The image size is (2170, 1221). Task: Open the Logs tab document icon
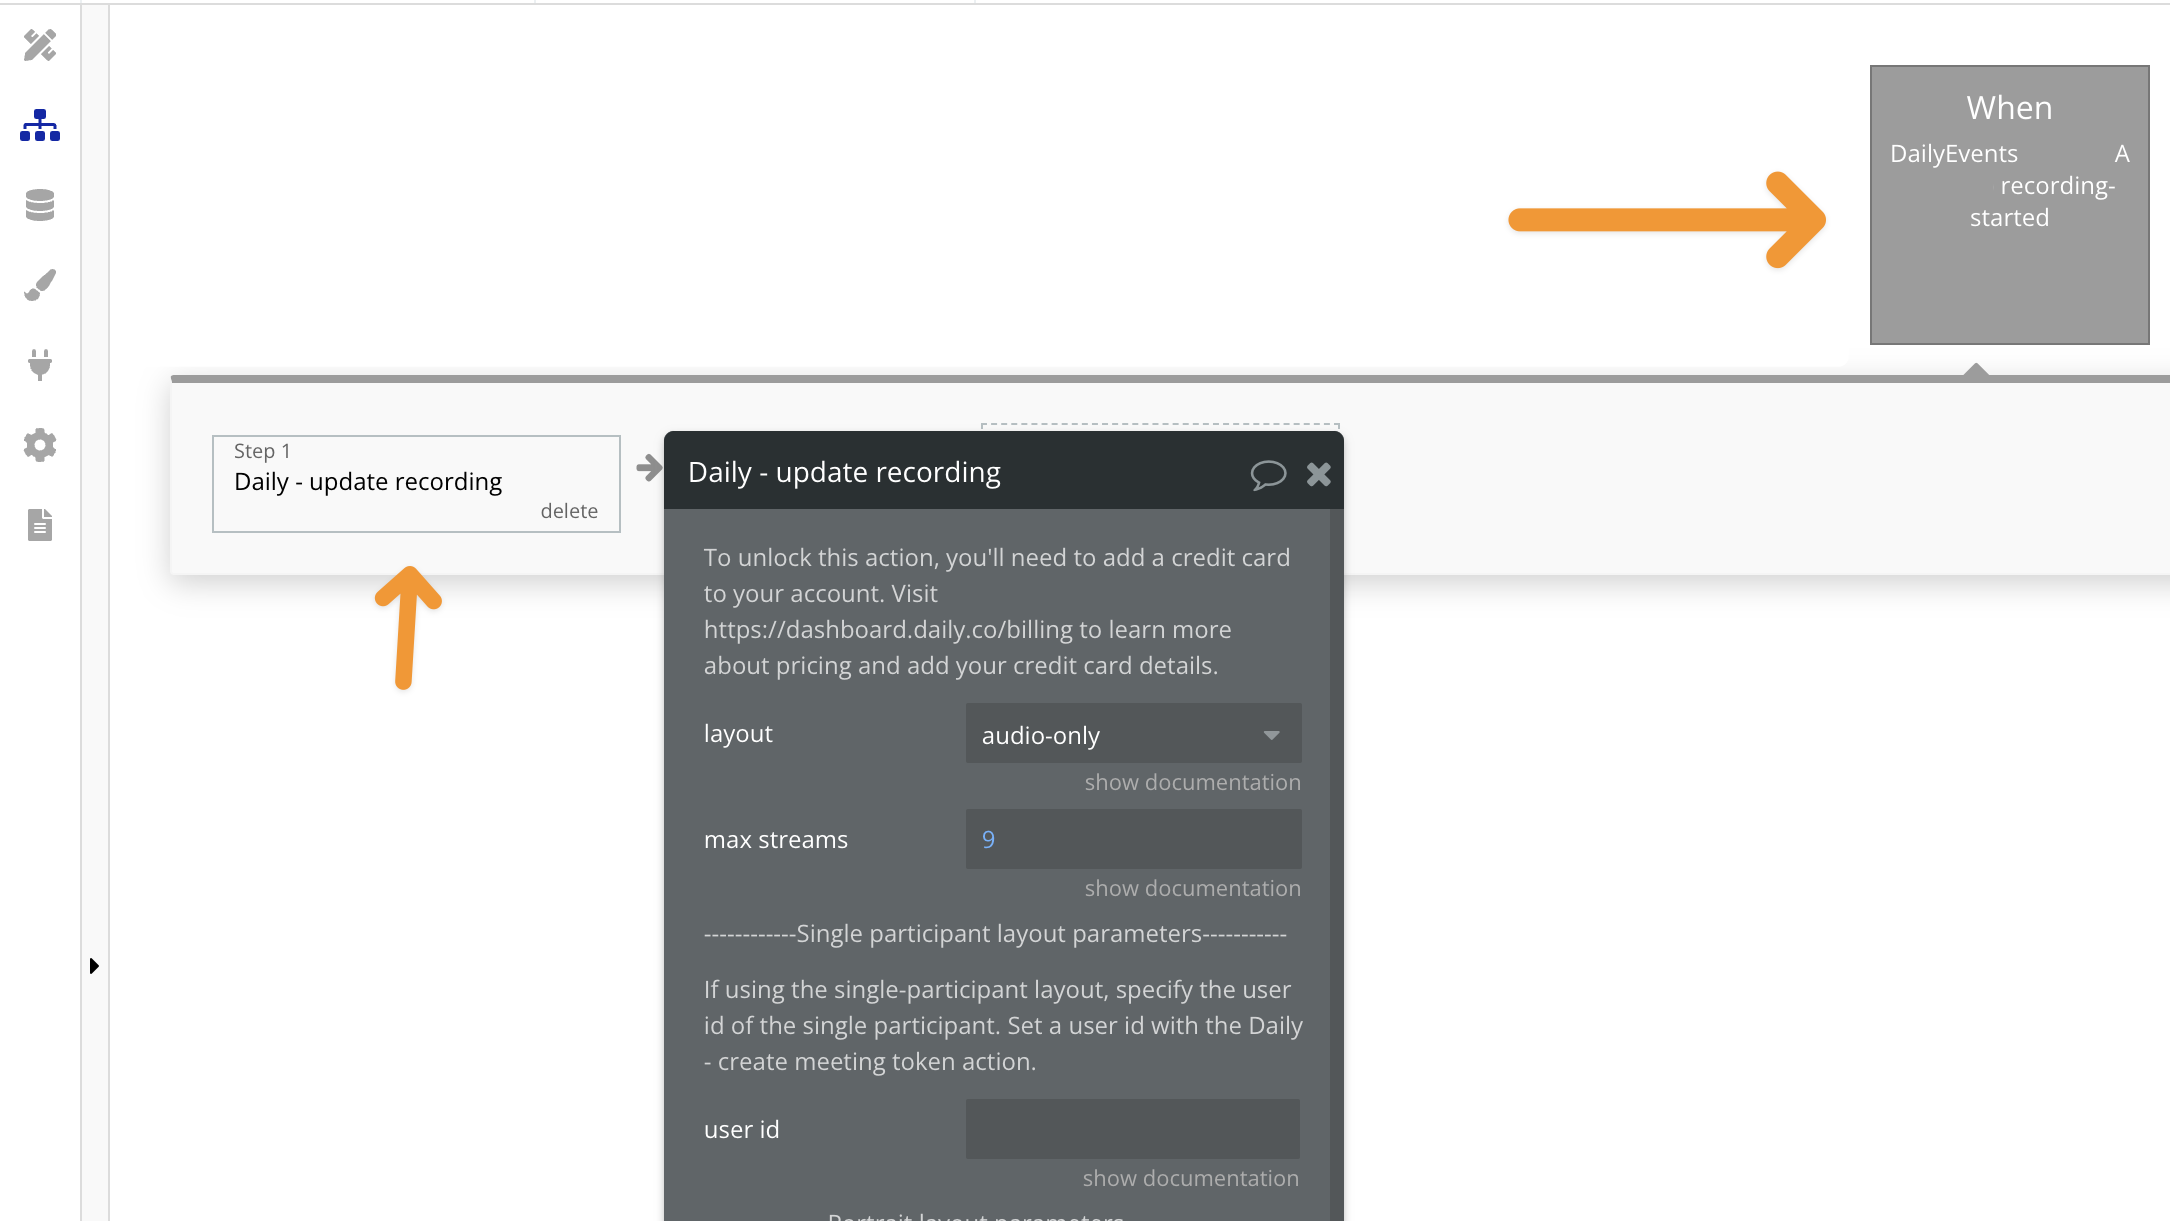tap(40, 525)
